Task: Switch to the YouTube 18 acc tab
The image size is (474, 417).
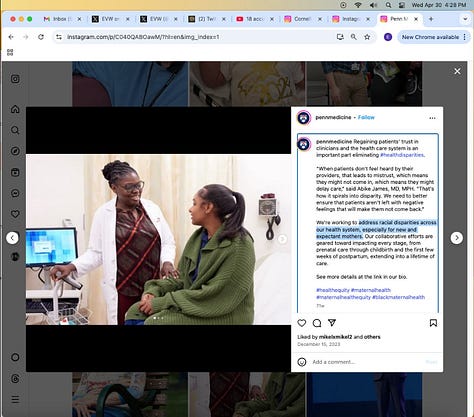Action: pos(255,19)
